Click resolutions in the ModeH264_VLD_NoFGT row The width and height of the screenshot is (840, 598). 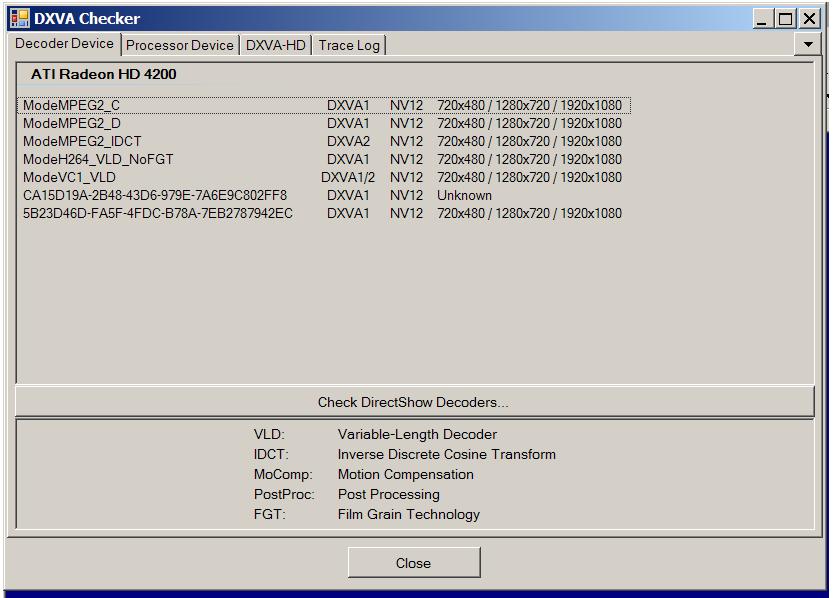(529, 159)
